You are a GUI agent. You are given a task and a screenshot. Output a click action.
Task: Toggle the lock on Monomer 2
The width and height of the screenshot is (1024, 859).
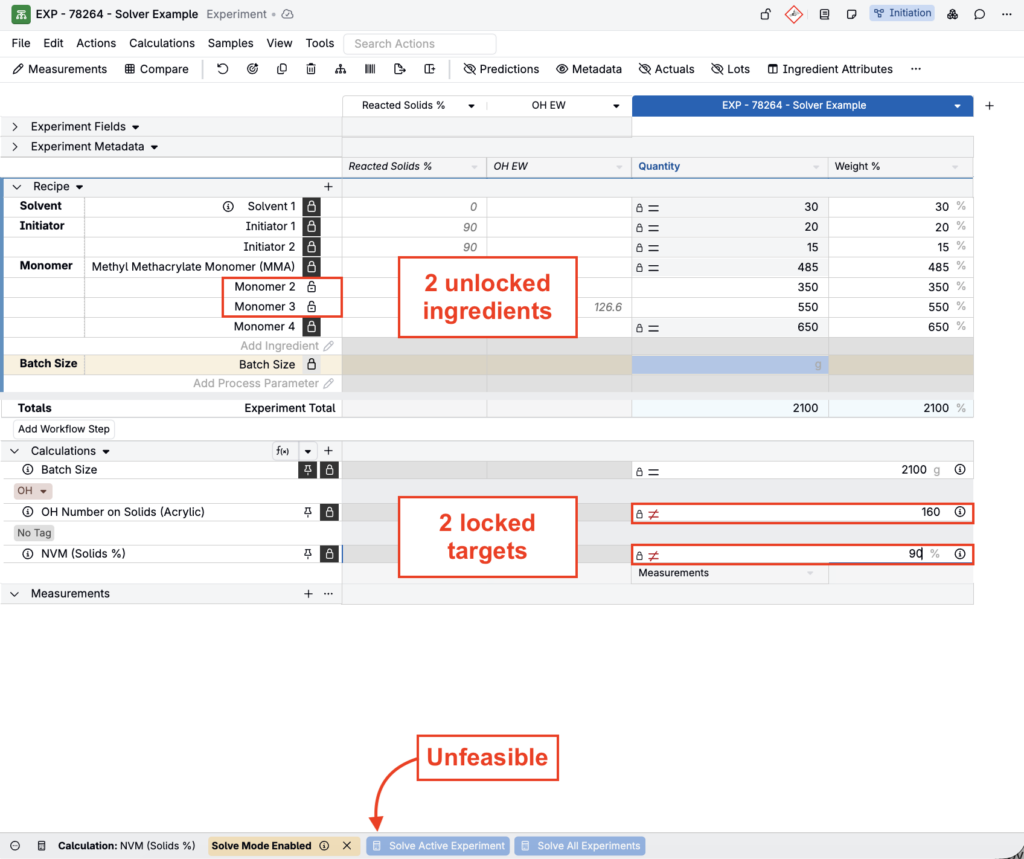coord(312,287)
